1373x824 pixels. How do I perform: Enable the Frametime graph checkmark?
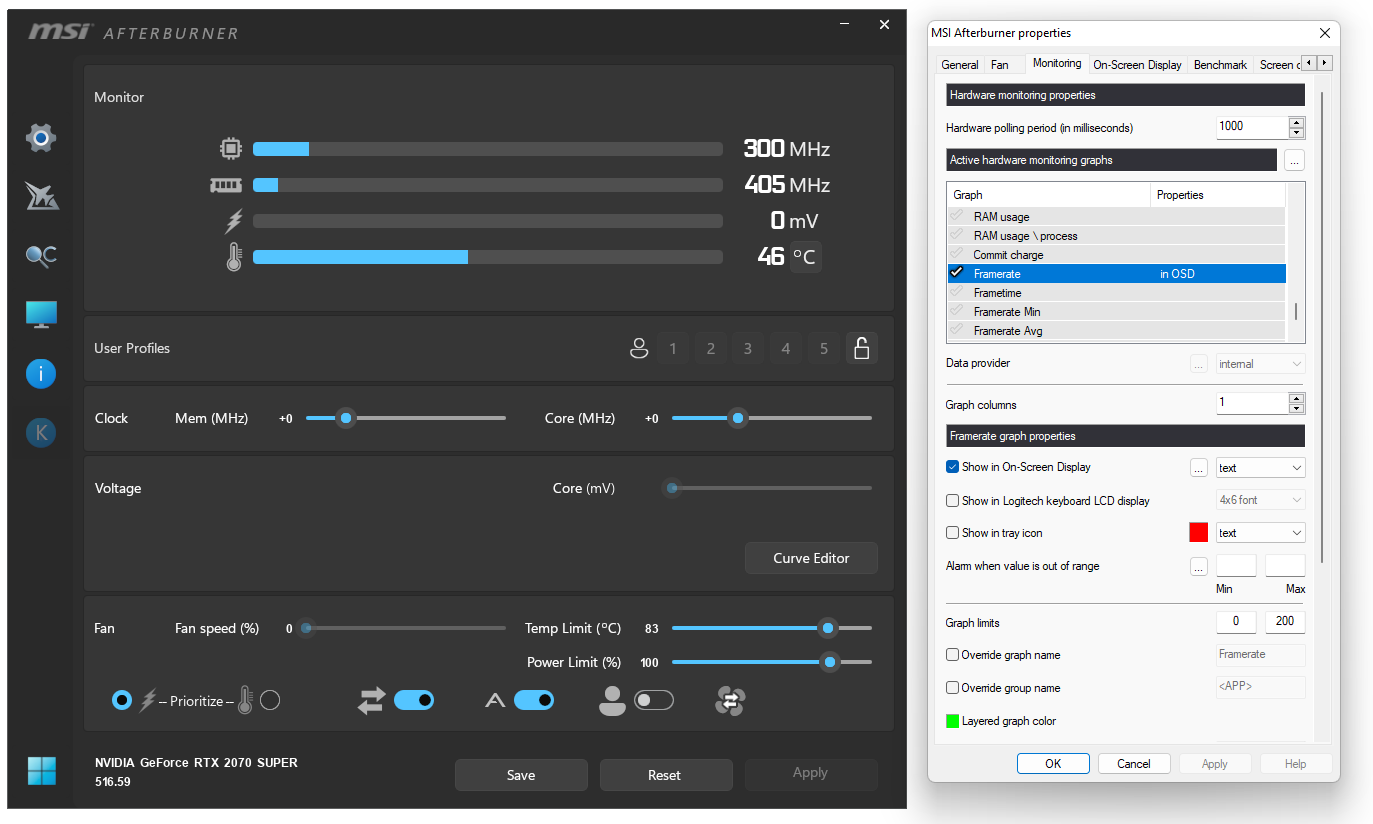pyautogui.click(x=957, y=292)
